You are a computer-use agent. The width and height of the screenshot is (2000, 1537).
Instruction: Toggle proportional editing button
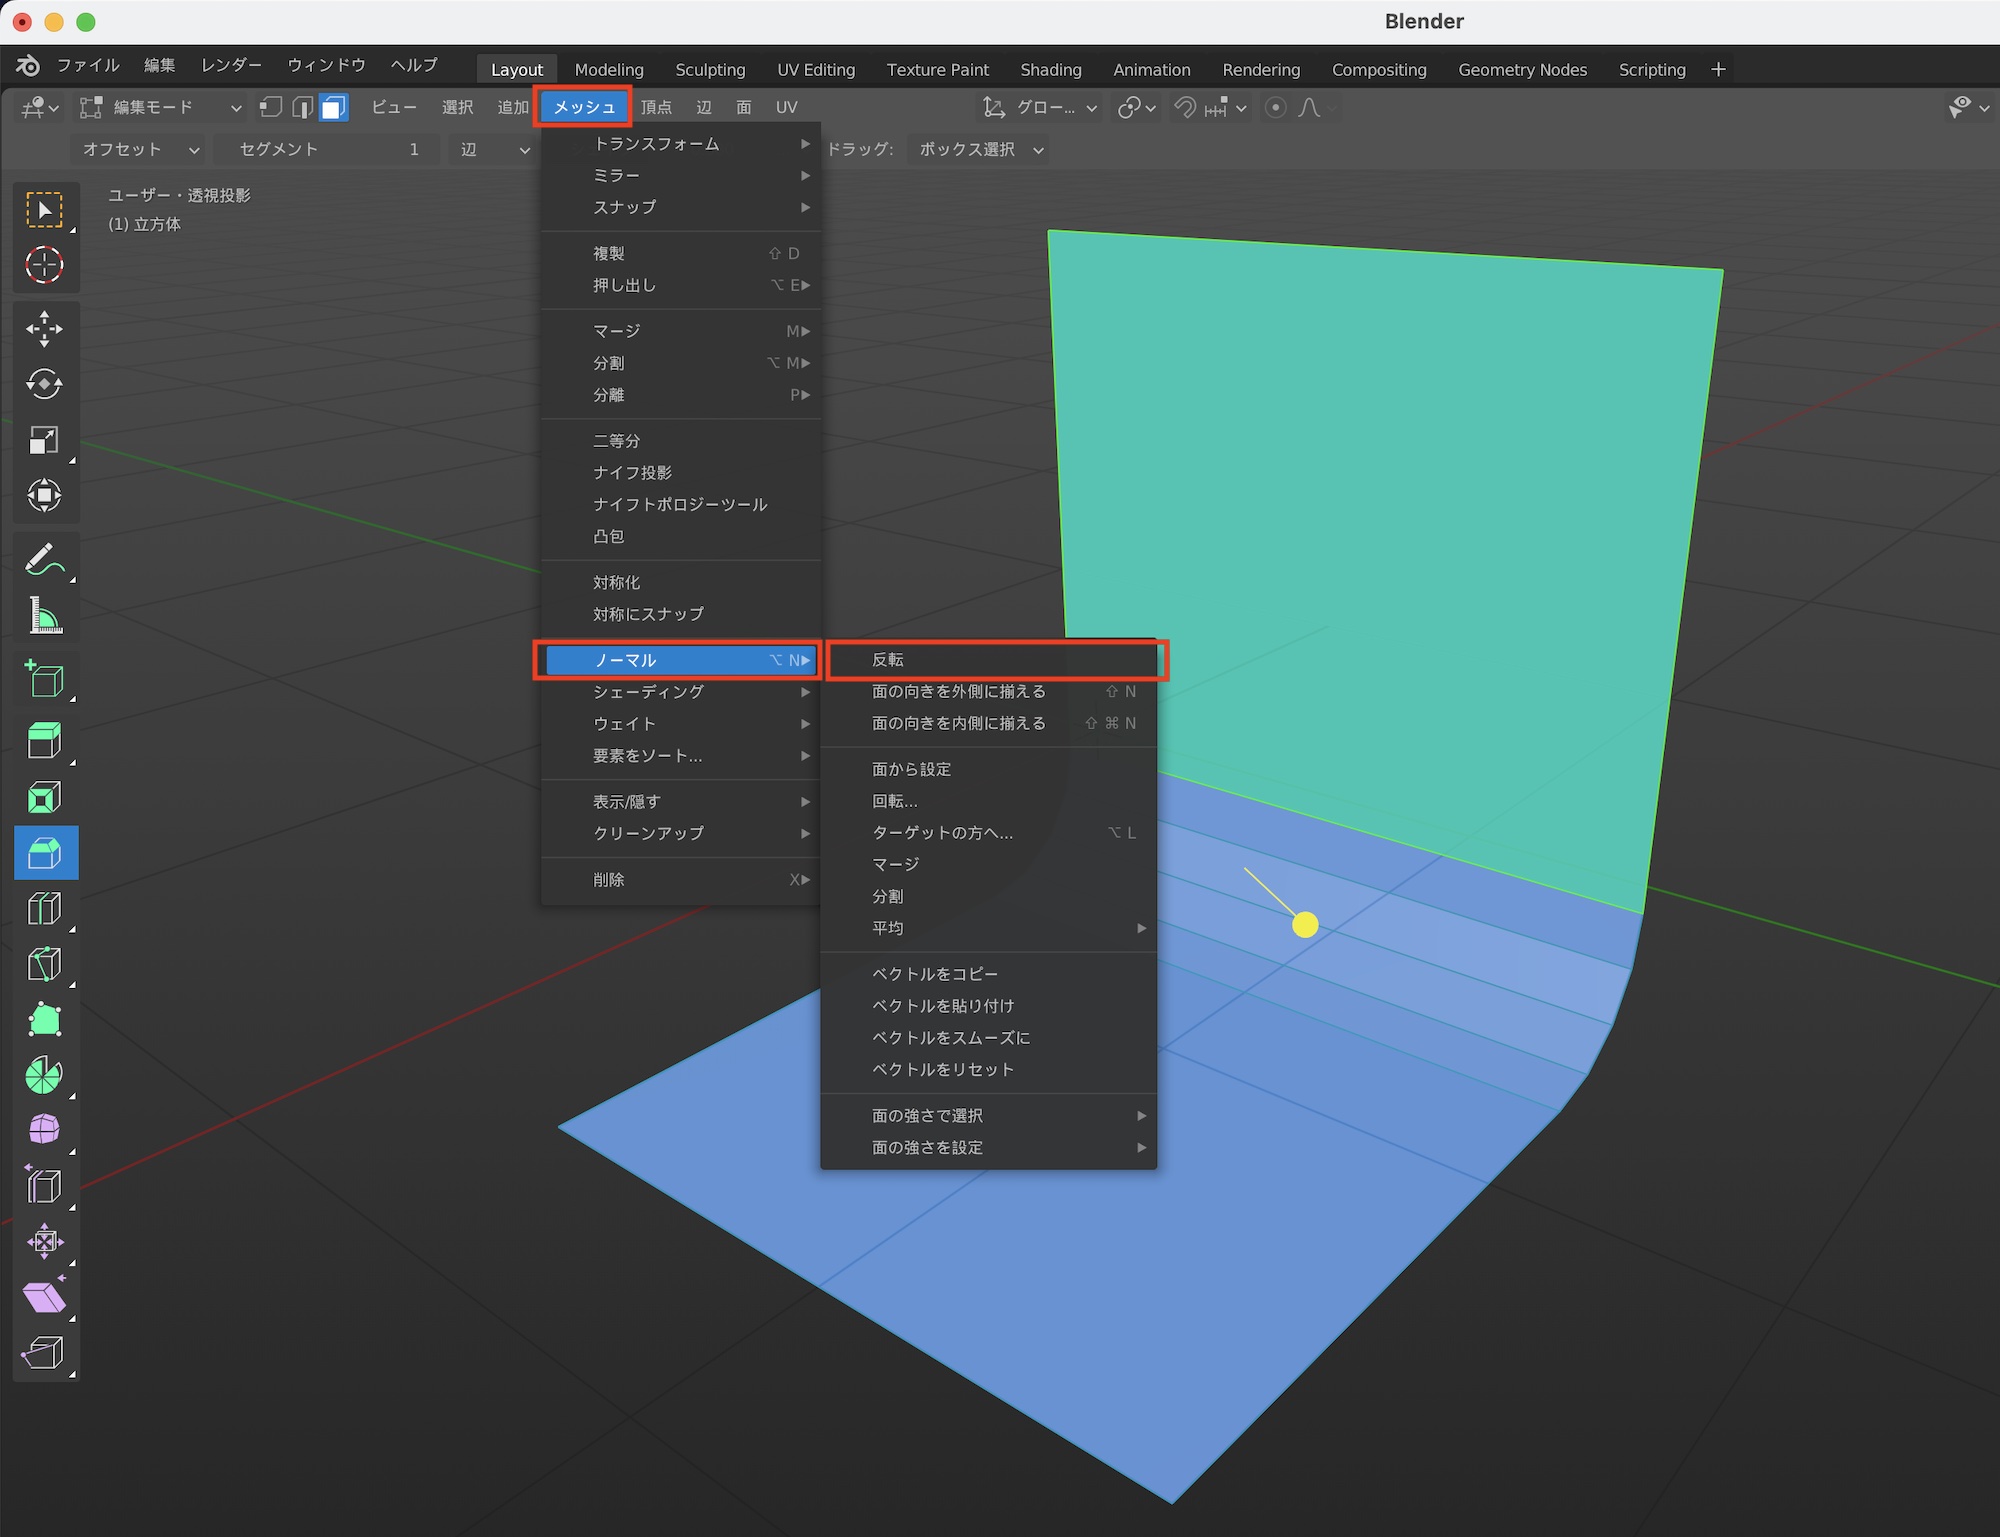pyautogui.click(x=1275, y=107)
